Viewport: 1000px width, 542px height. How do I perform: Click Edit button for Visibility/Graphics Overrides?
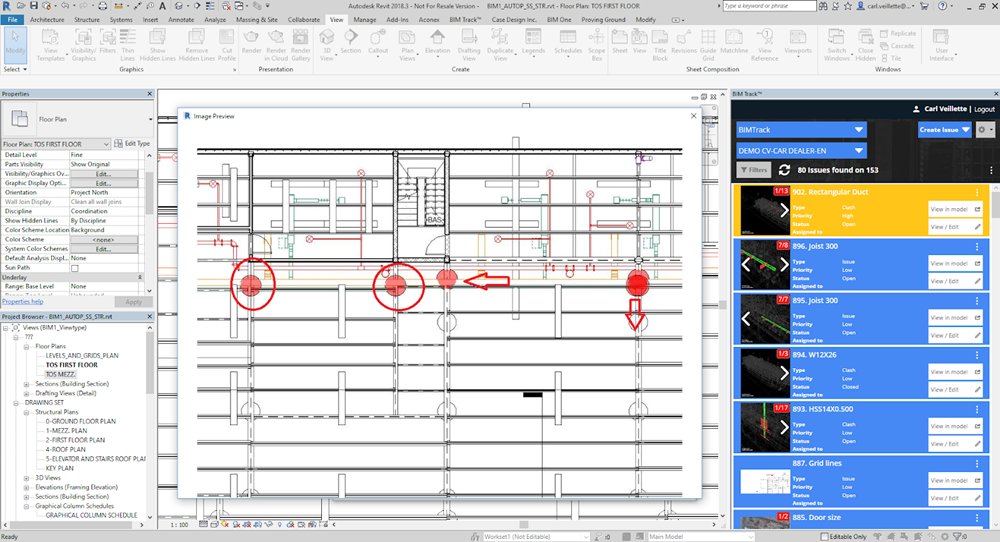pyautogui.click(x=103, y=173)
